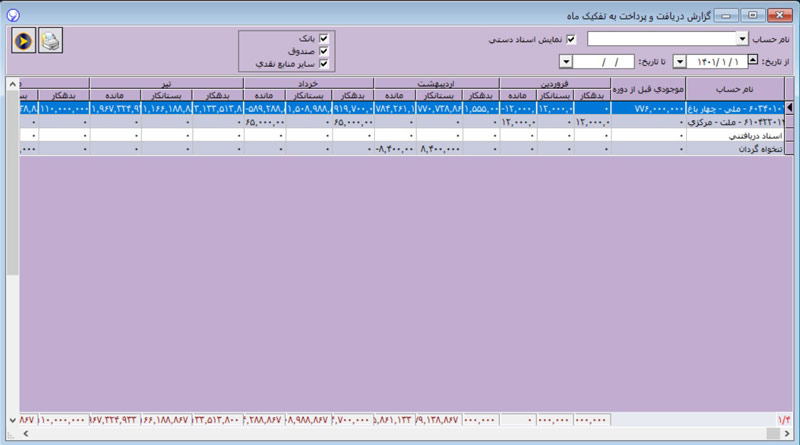The height and width of the screenshot is (445, 800).
Task: Open the از تاریخ date picker dropdown
Action: 680,62
